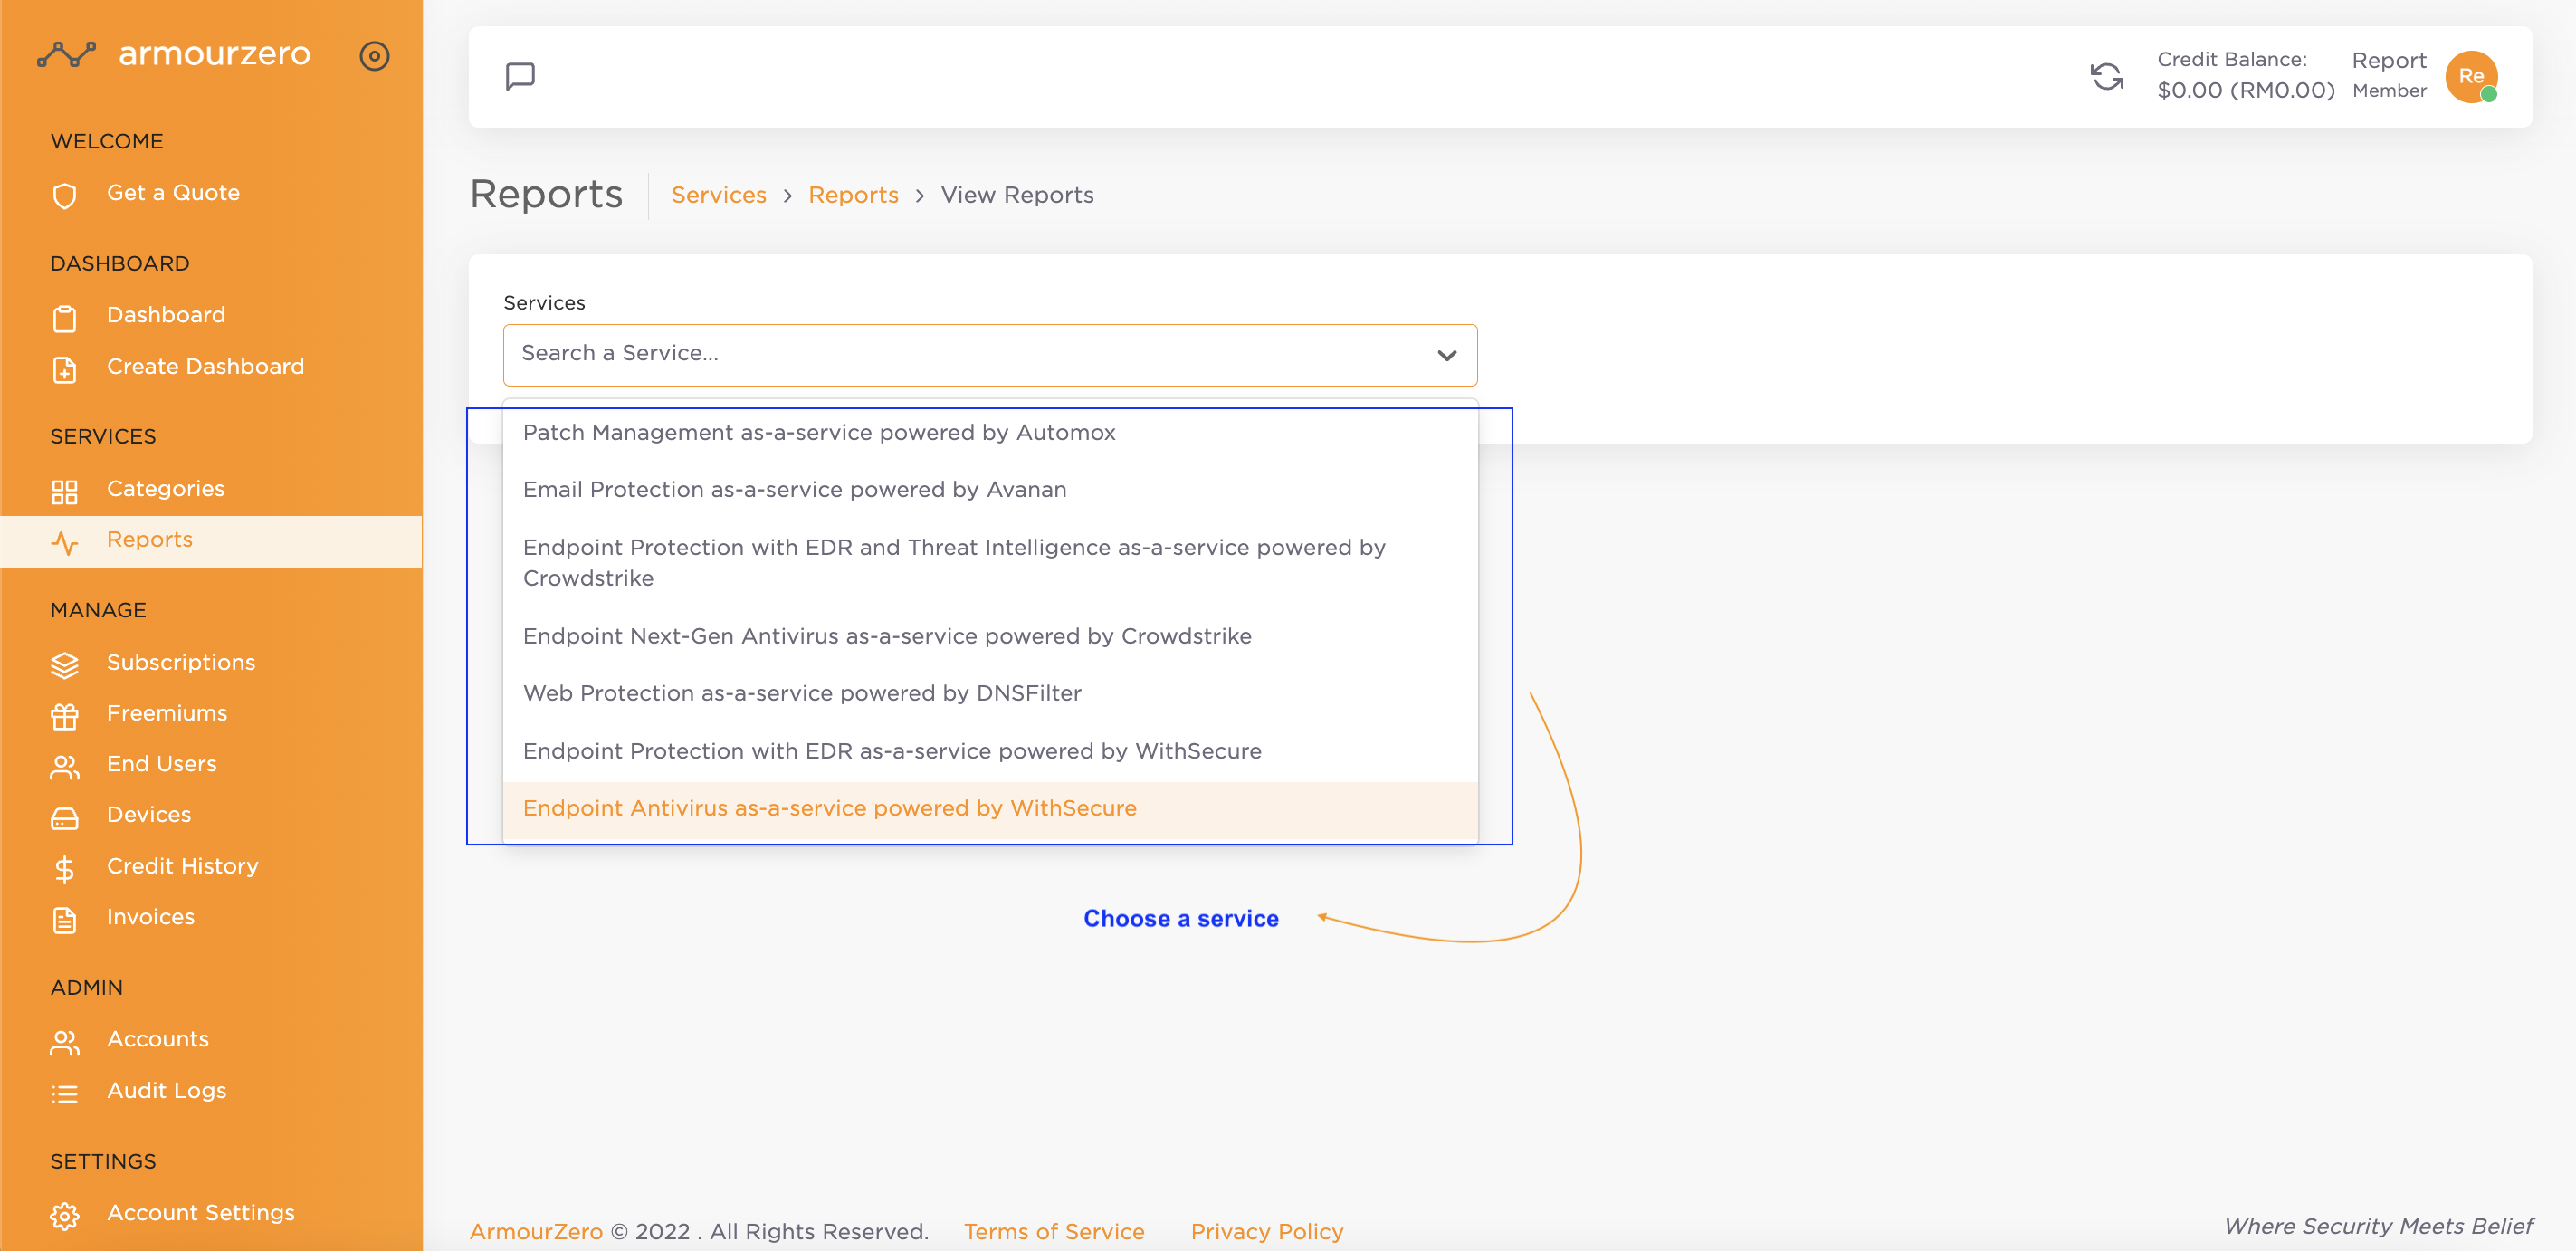The width and height of the screenshot is (2576, 1251).
Task: Select Endpoint Protection with EDR by WithSecure
Action: [x=990, y=751]
